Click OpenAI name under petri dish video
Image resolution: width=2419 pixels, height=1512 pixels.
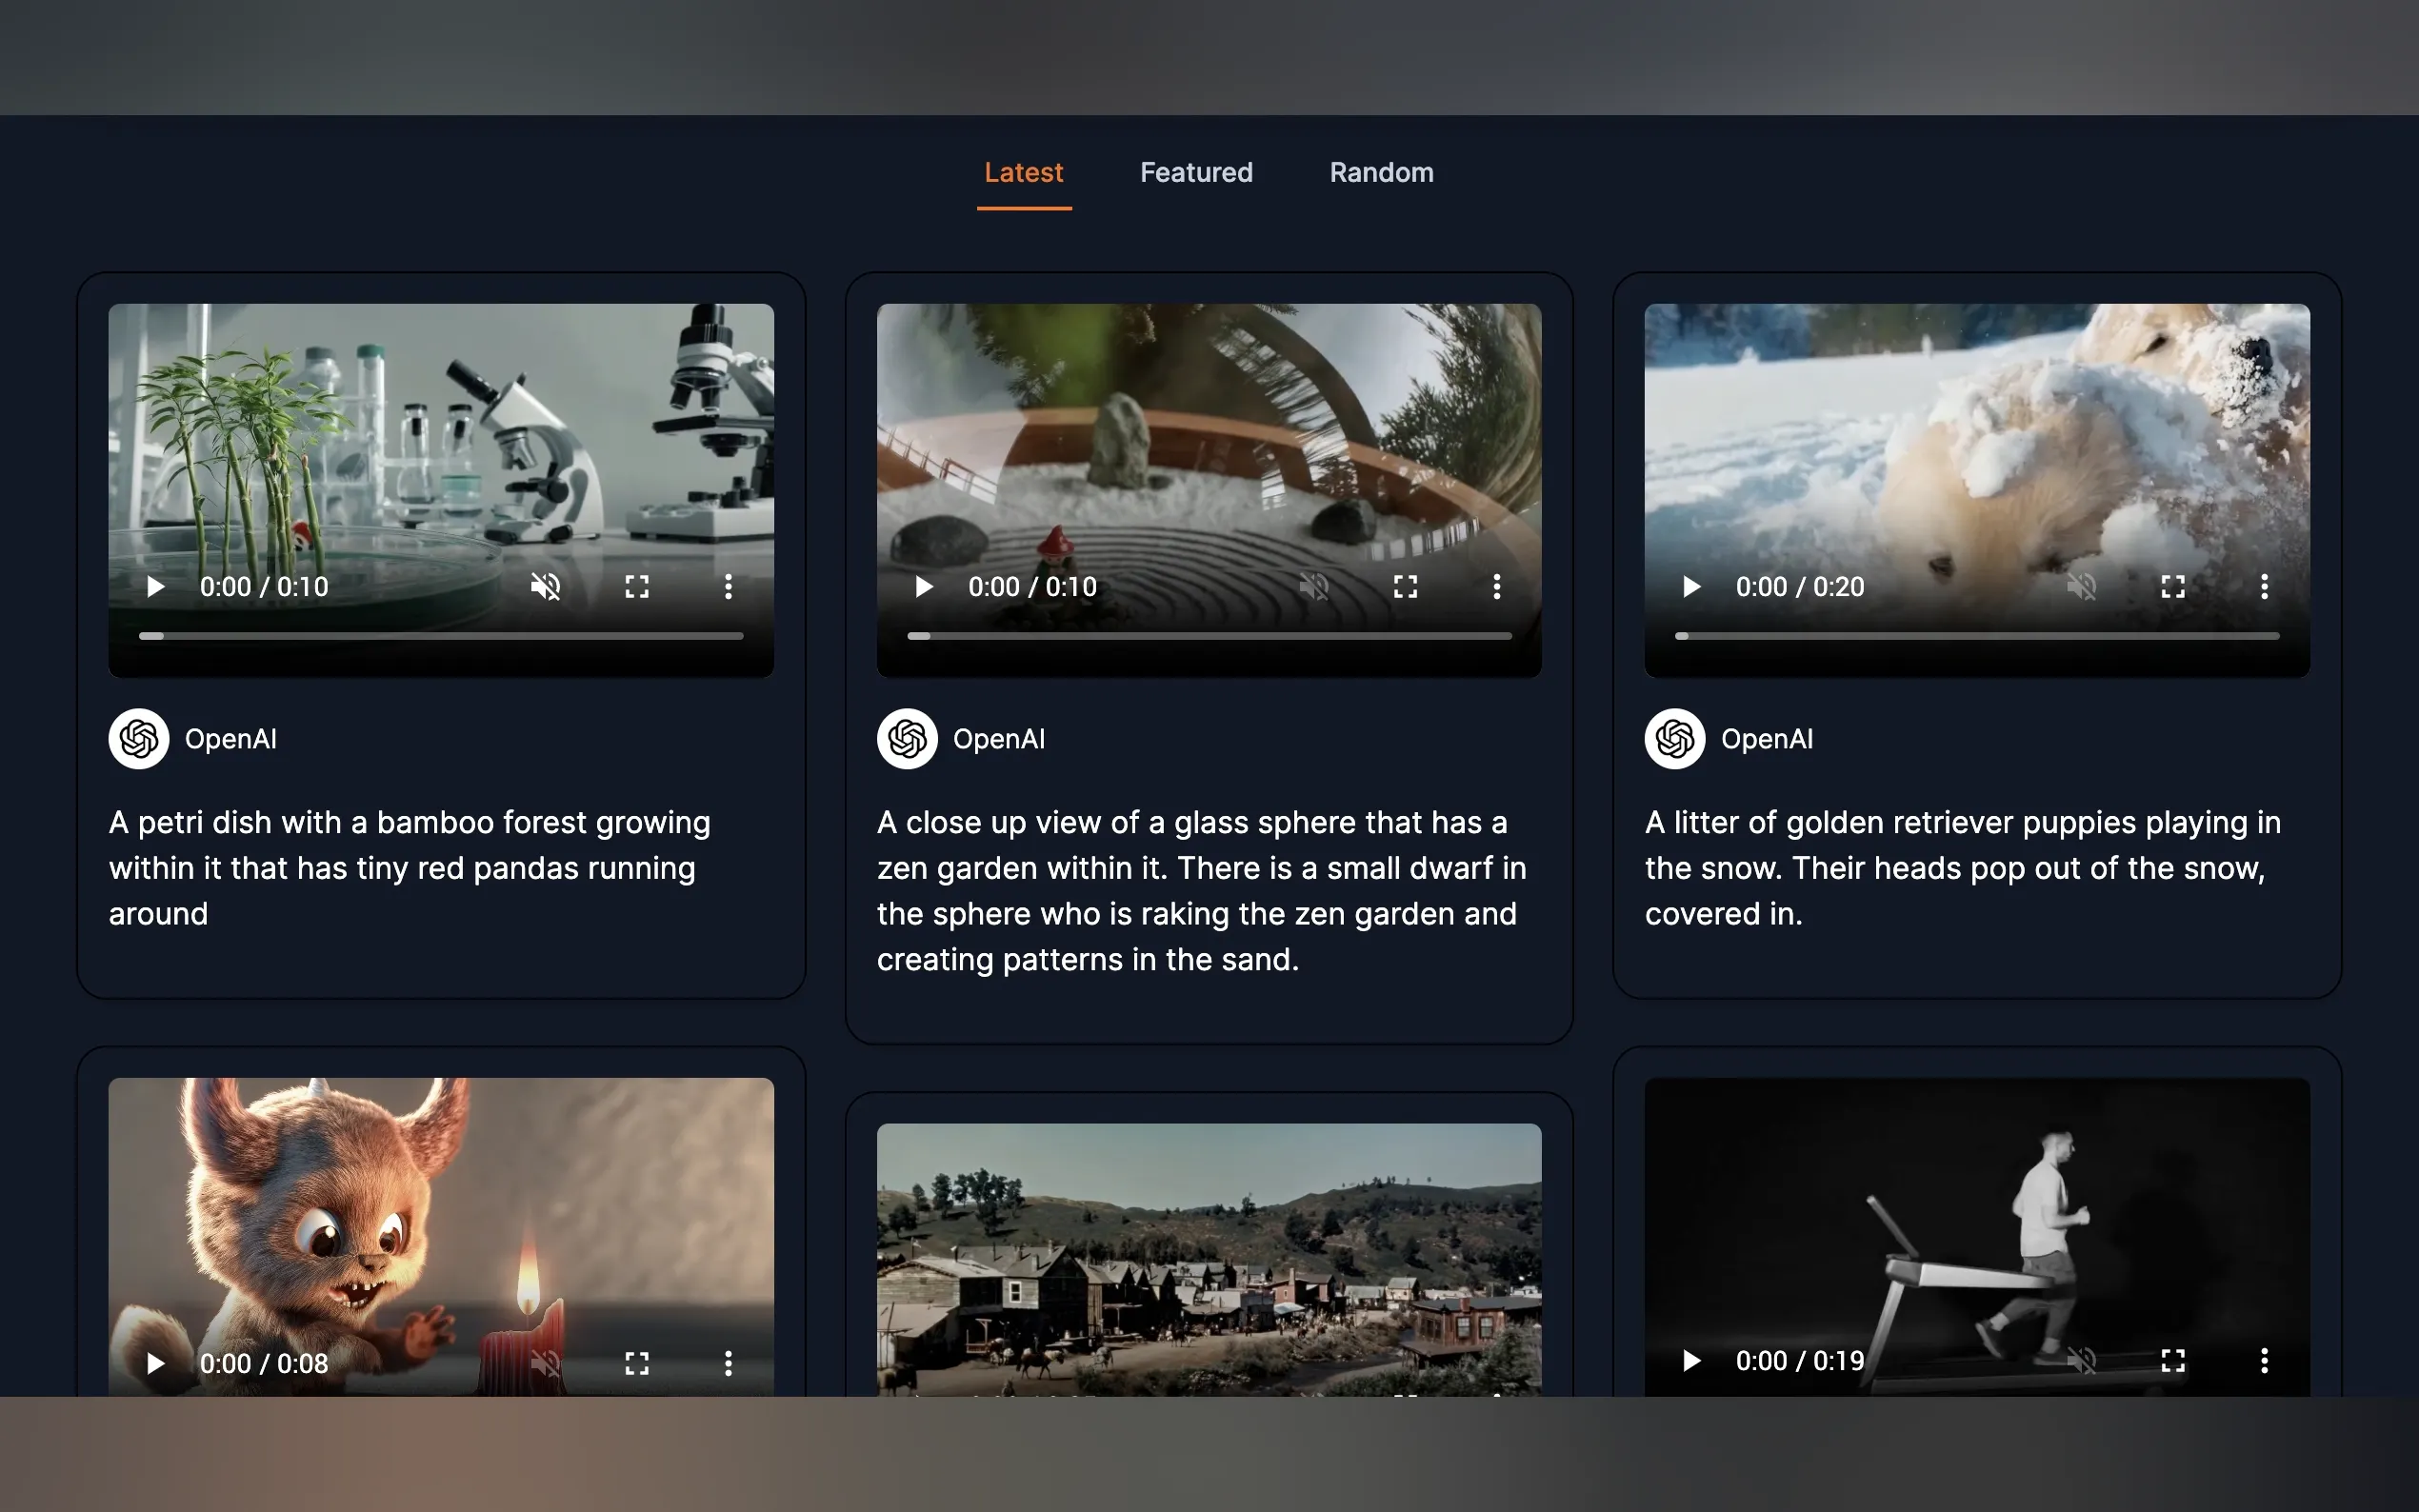pos(231,739)
